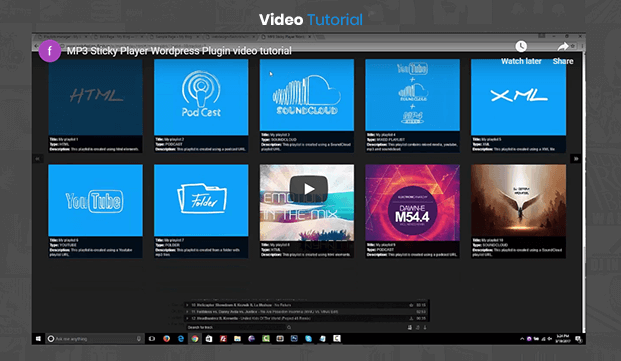
Task: Select the YouTube playlist thumbnail
Action: click(x=95, y=200)
